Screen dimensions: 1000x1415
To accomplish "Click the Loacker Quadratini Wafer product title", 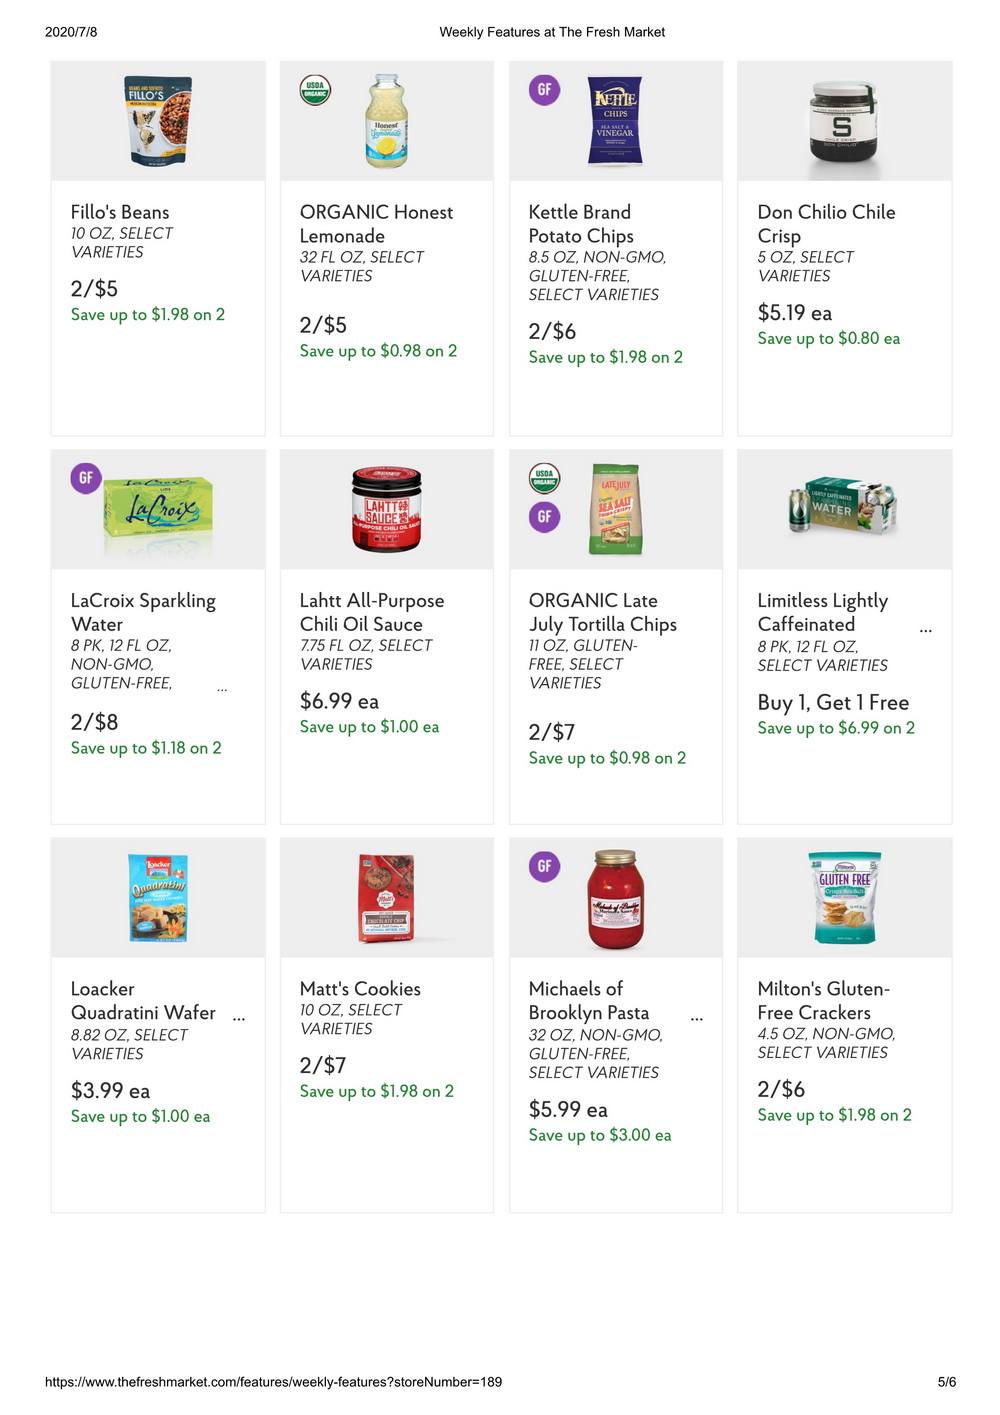I will click(x=143, y=1001).
